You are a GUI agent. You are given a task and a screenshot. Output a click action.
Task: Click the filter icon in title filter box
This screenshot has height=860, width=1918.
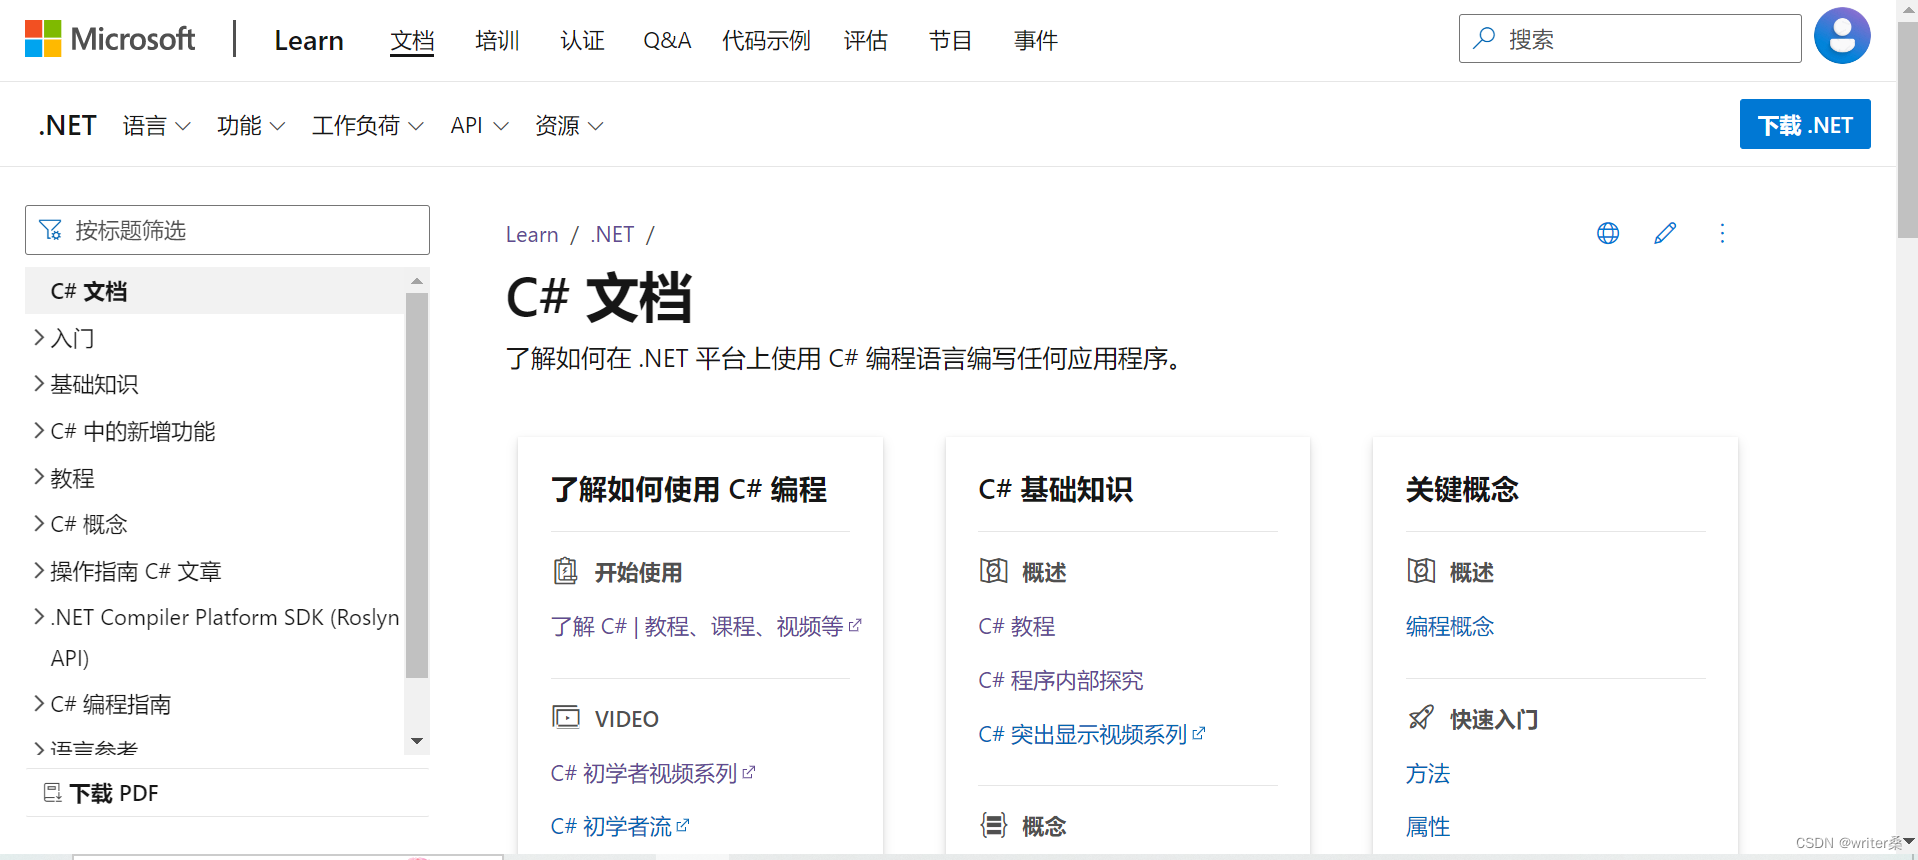point(50,230)
